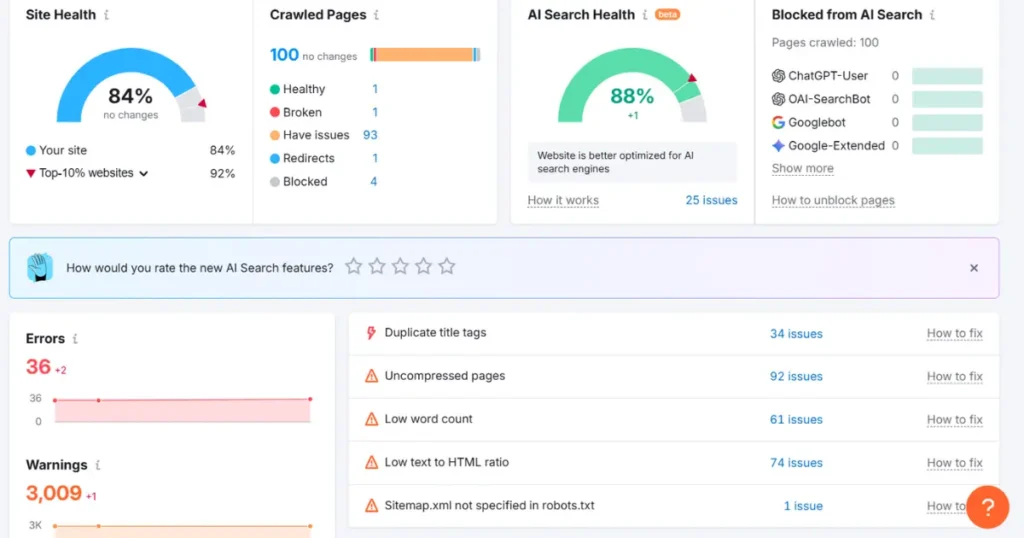The image size is (1024, 538).
Task: Dismiss the AI Search rating banner
Action: tap(974, 268)
